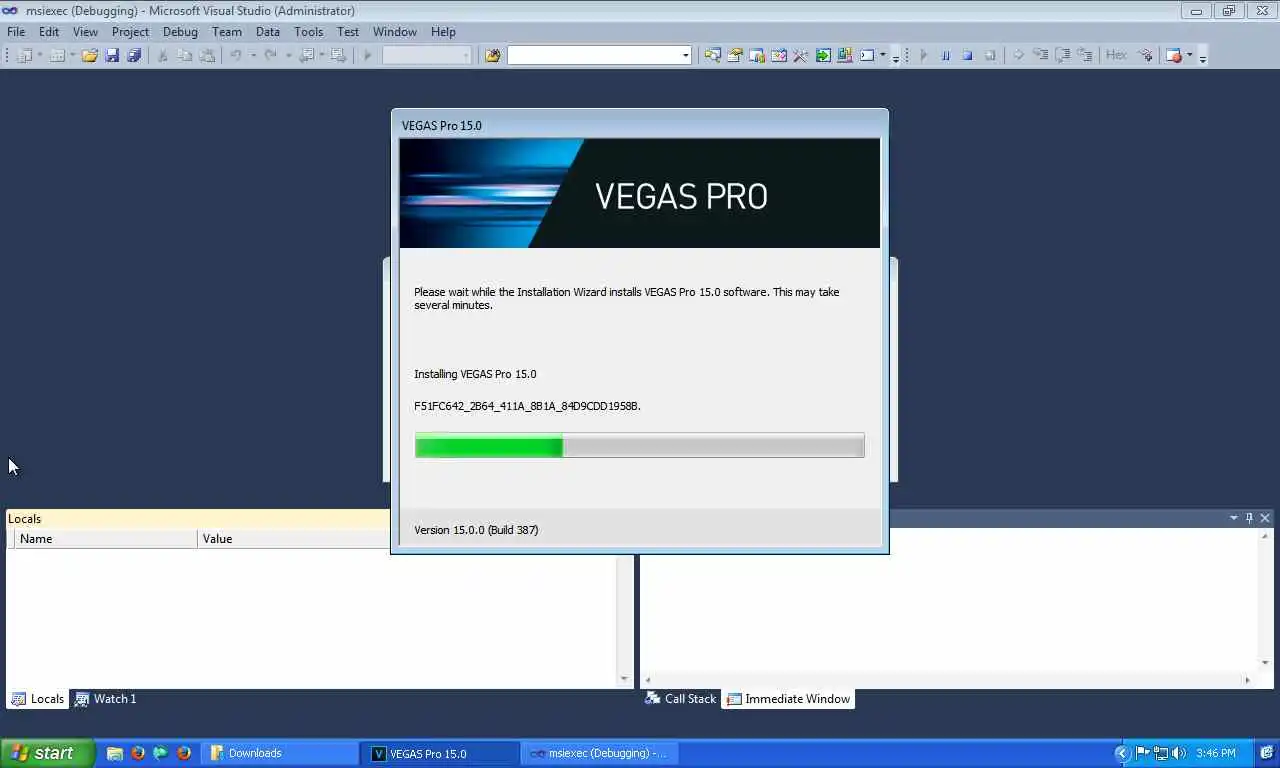This screenshot has height=768, width=1280.
Task: Click the Find combo box text field
Action: [x=593, y=55]
